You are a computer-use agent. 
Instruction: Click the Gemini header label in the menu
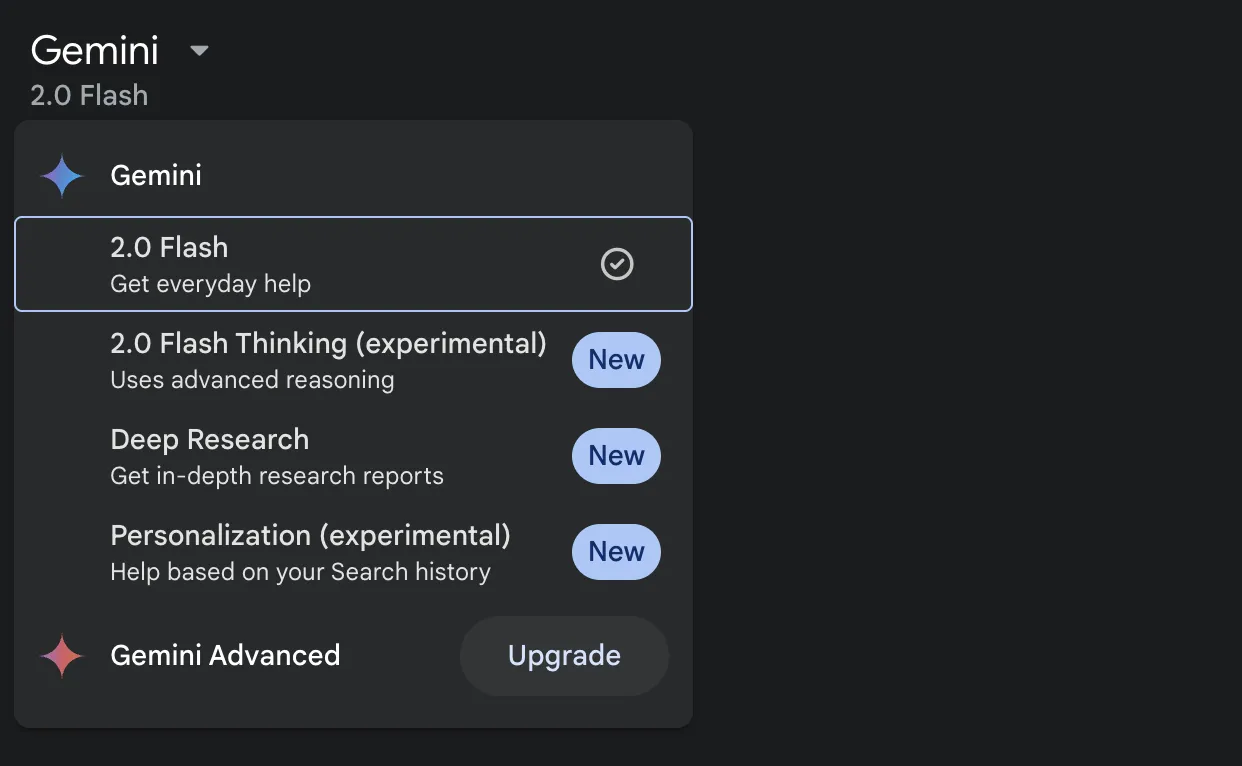156,176
